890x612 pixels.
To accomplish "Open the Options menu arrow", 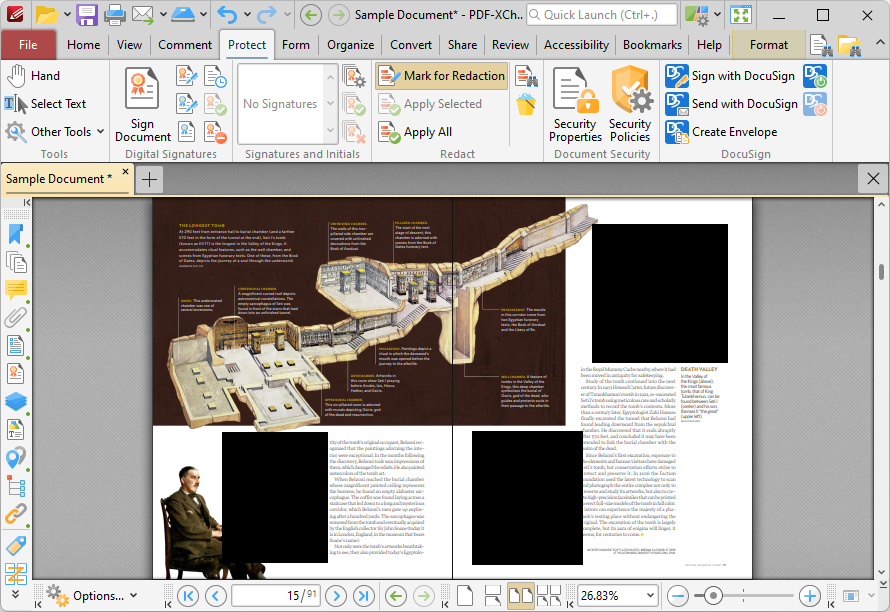I will 133,596.
